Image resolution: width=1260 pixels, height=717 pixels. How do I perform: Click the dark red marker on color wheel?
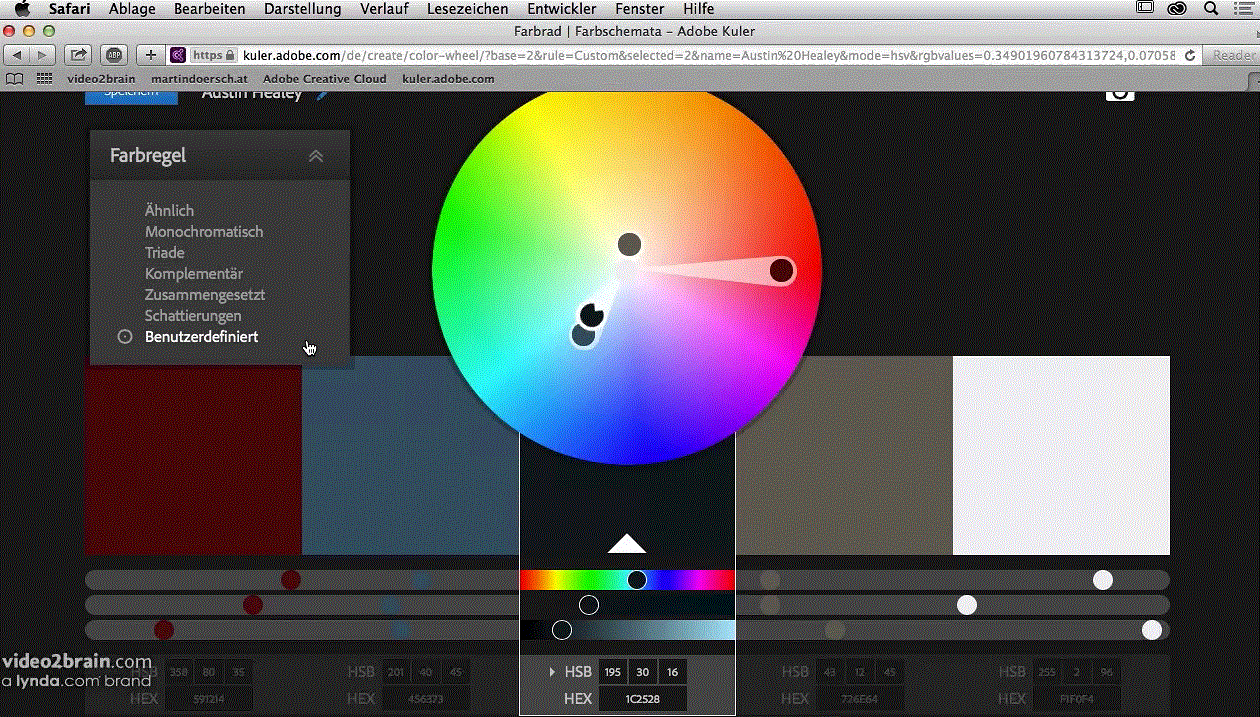click(x=782, y=270)
